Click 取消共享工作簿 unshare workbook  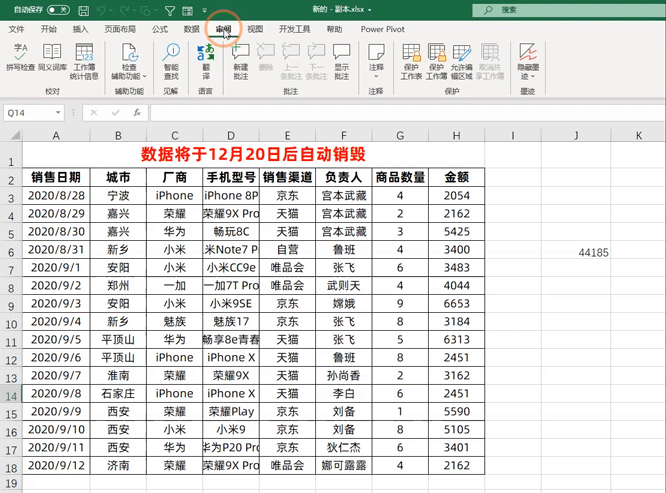[x=490, y=61]
